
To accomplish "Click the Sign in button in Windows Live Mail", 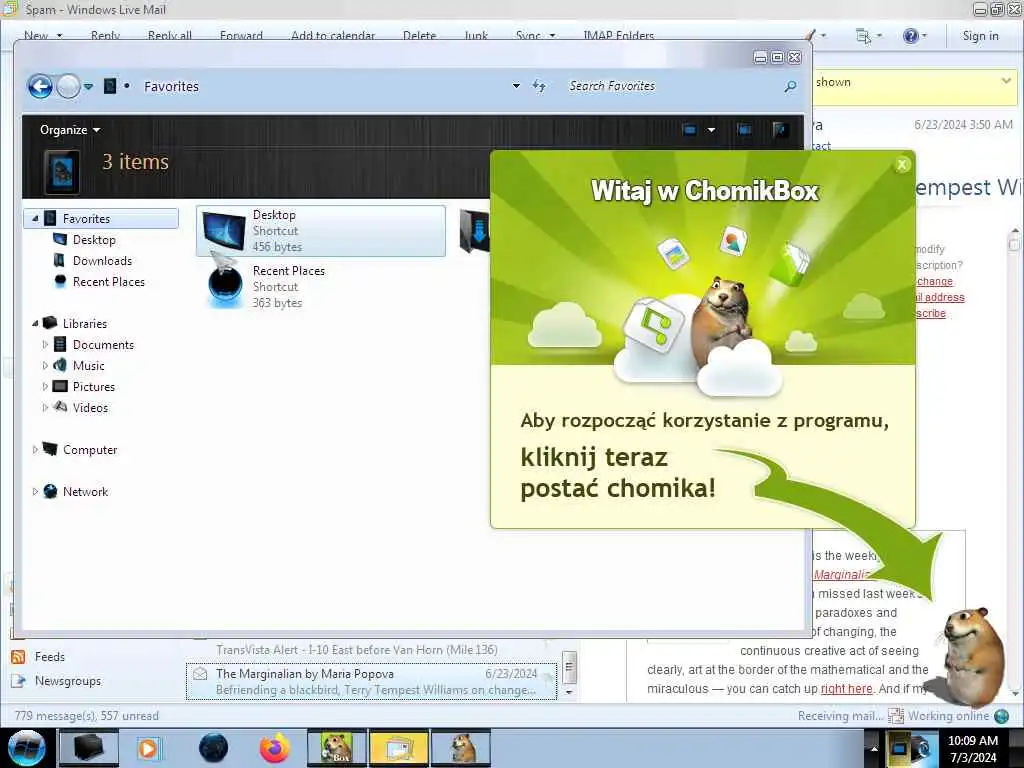I will click(980, 36).
